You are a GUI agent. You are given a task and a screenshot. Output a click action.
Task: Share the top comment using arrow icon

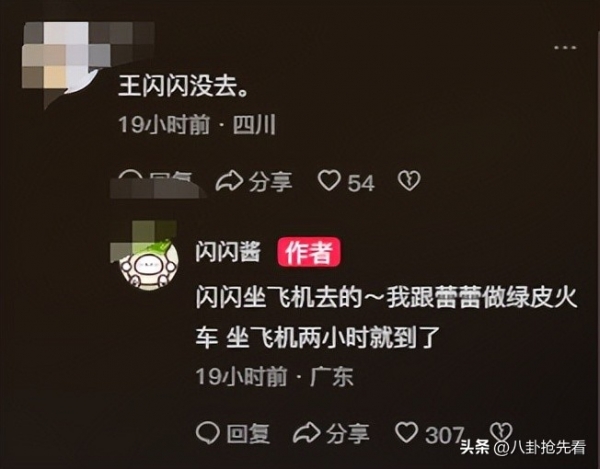click(229, 181)
